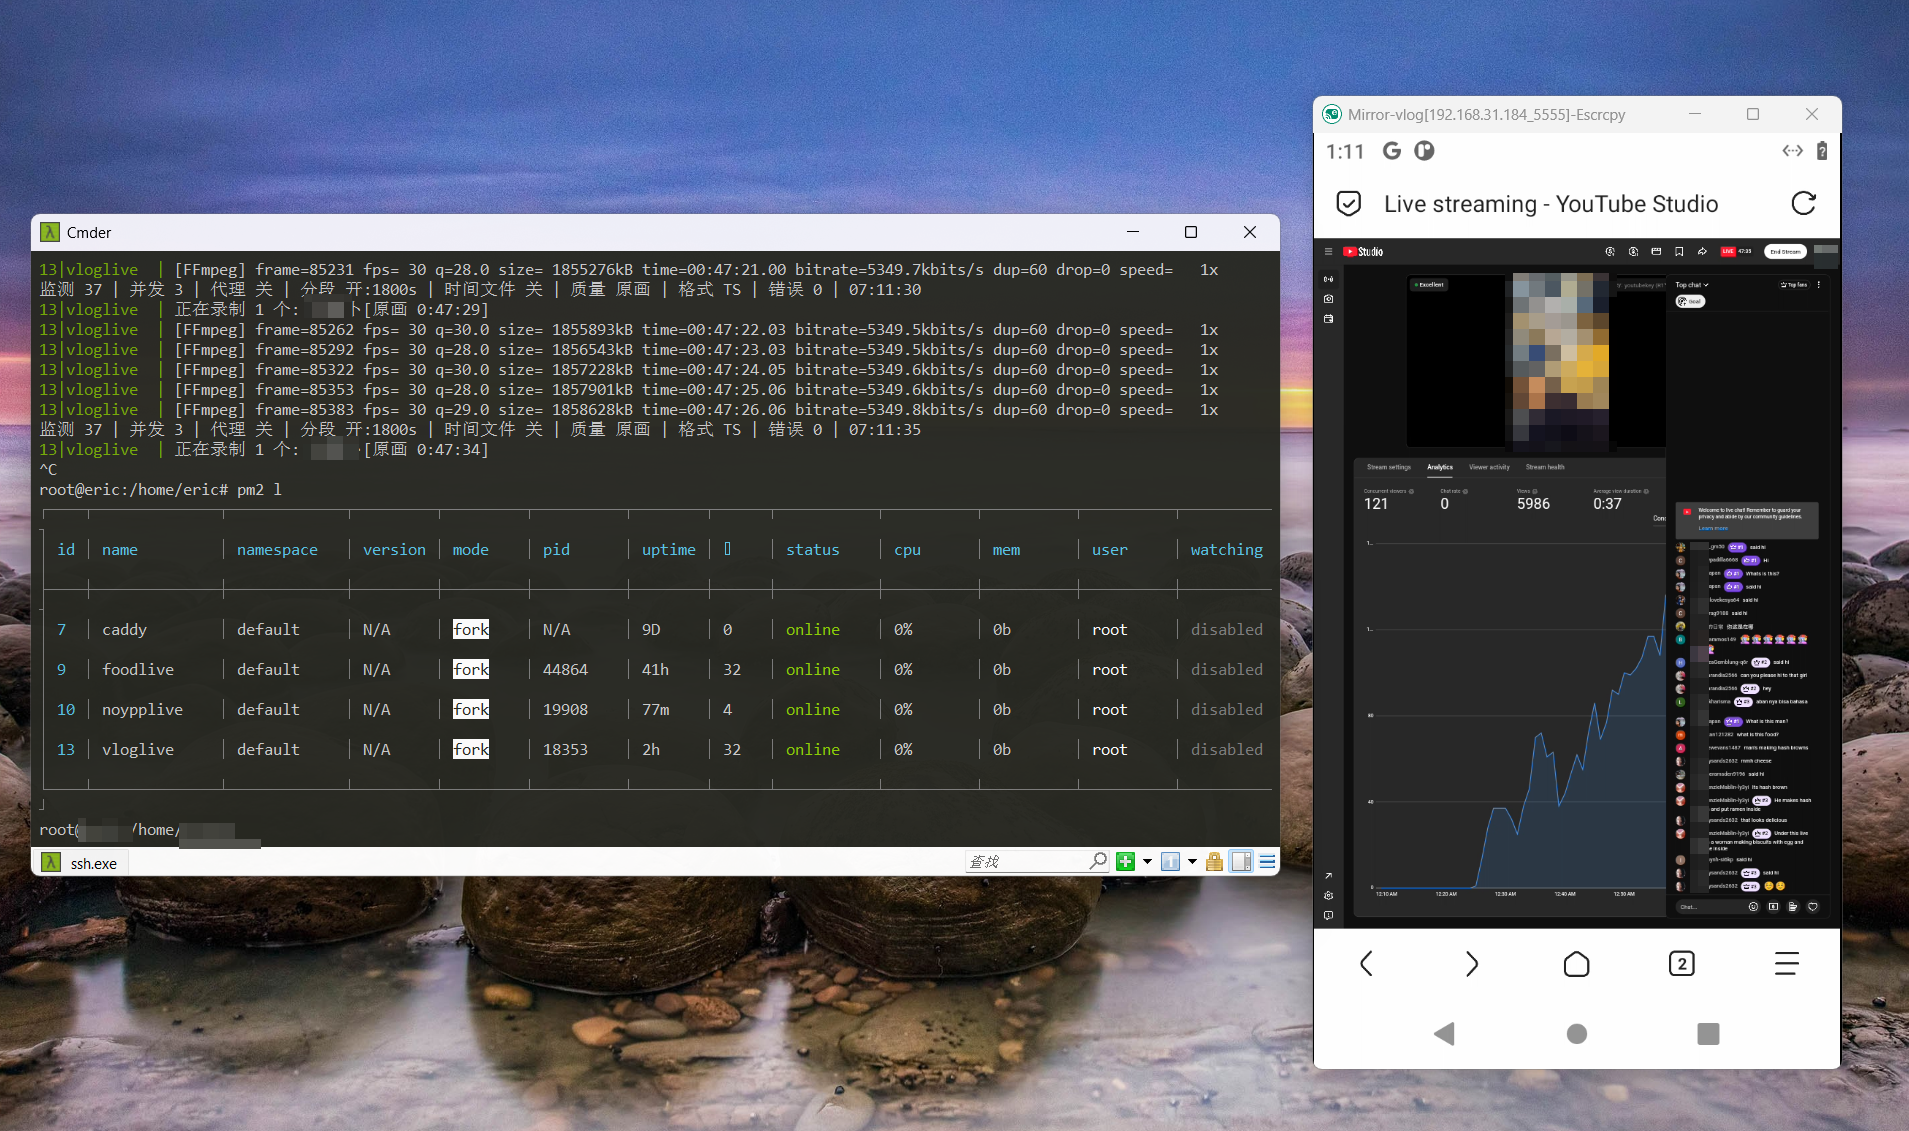
Task: Click the green new console plus icon
Action: (x=1125, y=862)
